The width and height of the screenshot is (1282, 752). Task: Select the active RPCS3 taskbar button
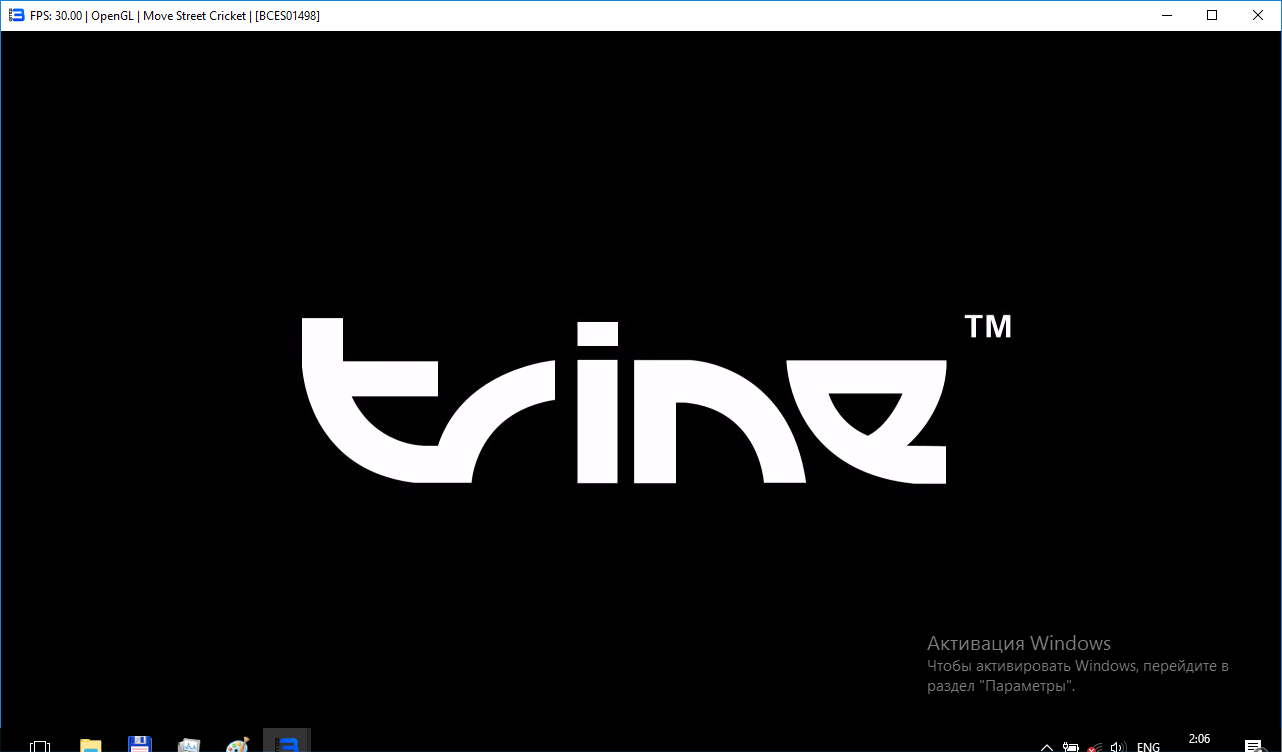287,743
